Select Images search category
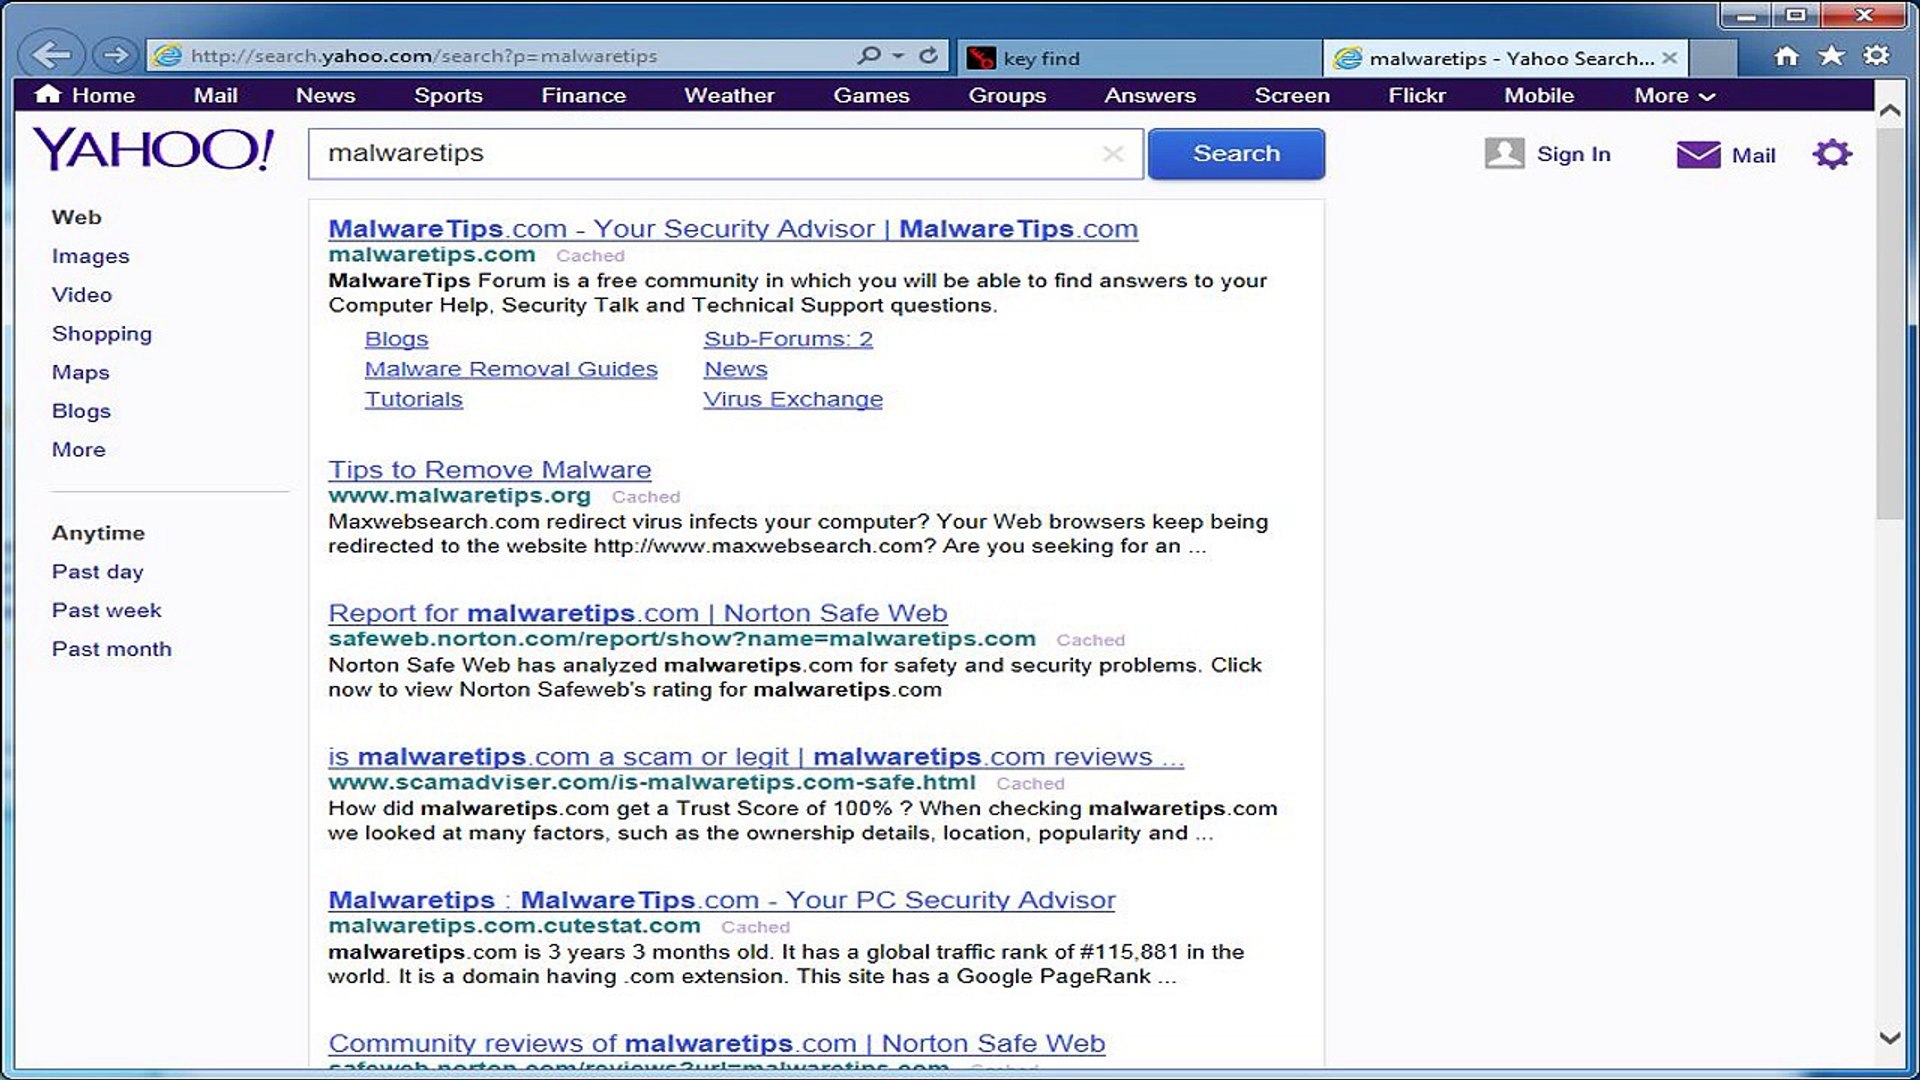Image resolution: width=1920 pixels, height=1080 pixels. (x=90, y=256)
